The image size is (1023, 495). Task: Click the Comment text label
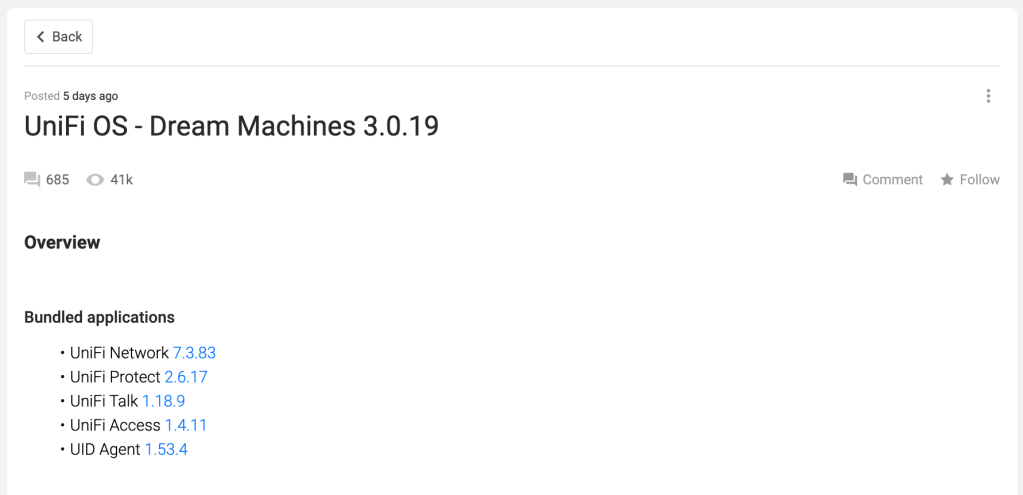[892, 180]
